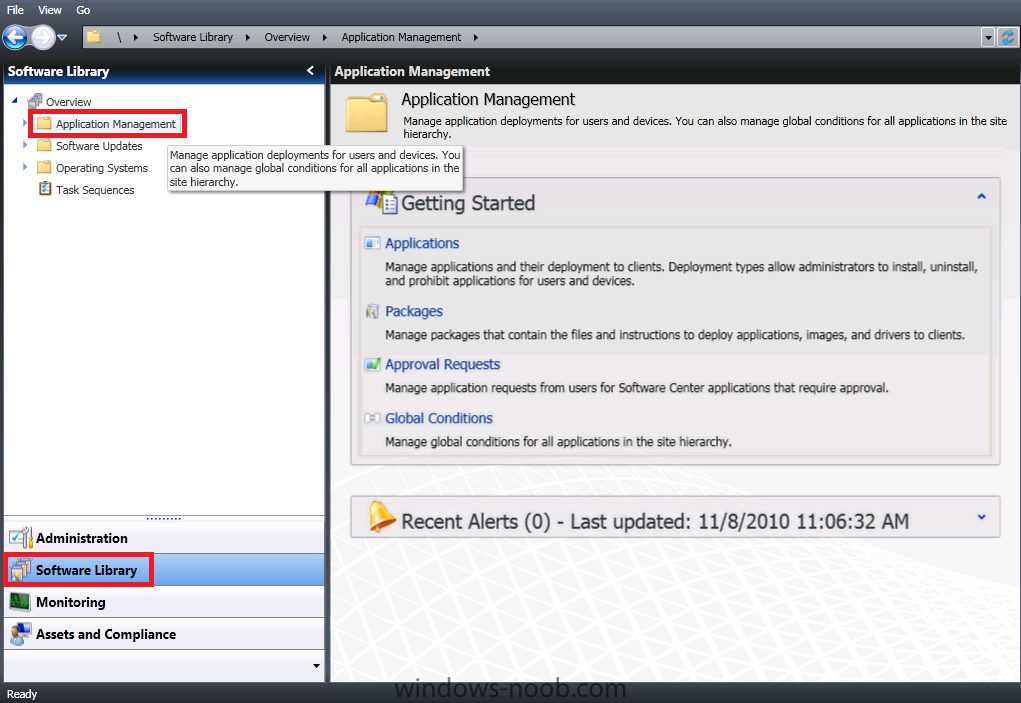
Task: Click the Application Management folder icon in tree
Action: tap(44, 123)
